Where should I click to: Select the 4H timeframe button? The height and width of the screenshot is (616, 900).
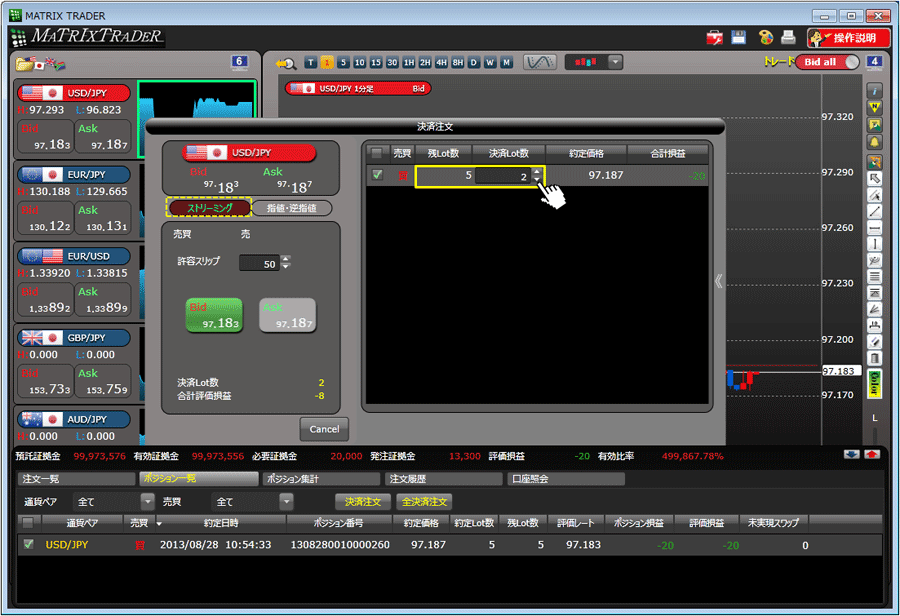[441, 63]
